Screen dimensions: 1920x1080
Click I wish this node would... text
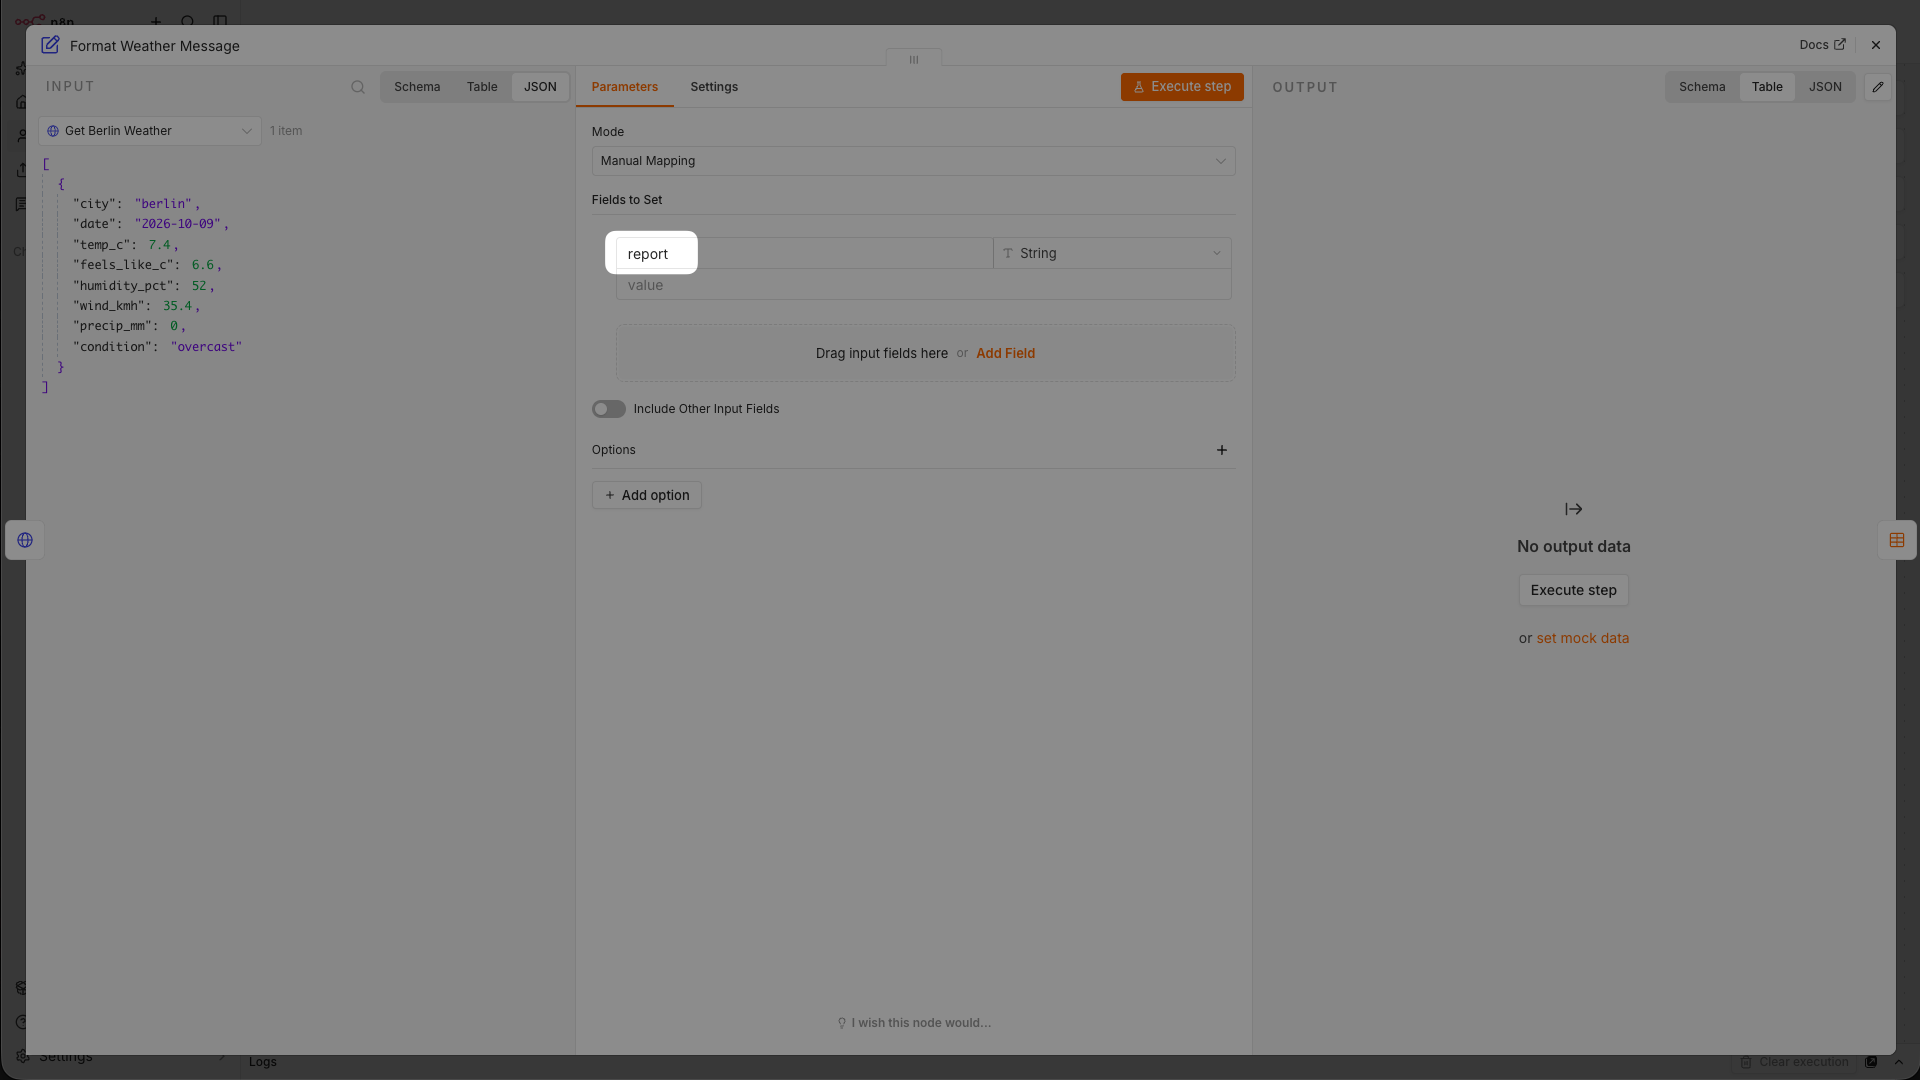pyautogui.click(x=921, y=1023)
